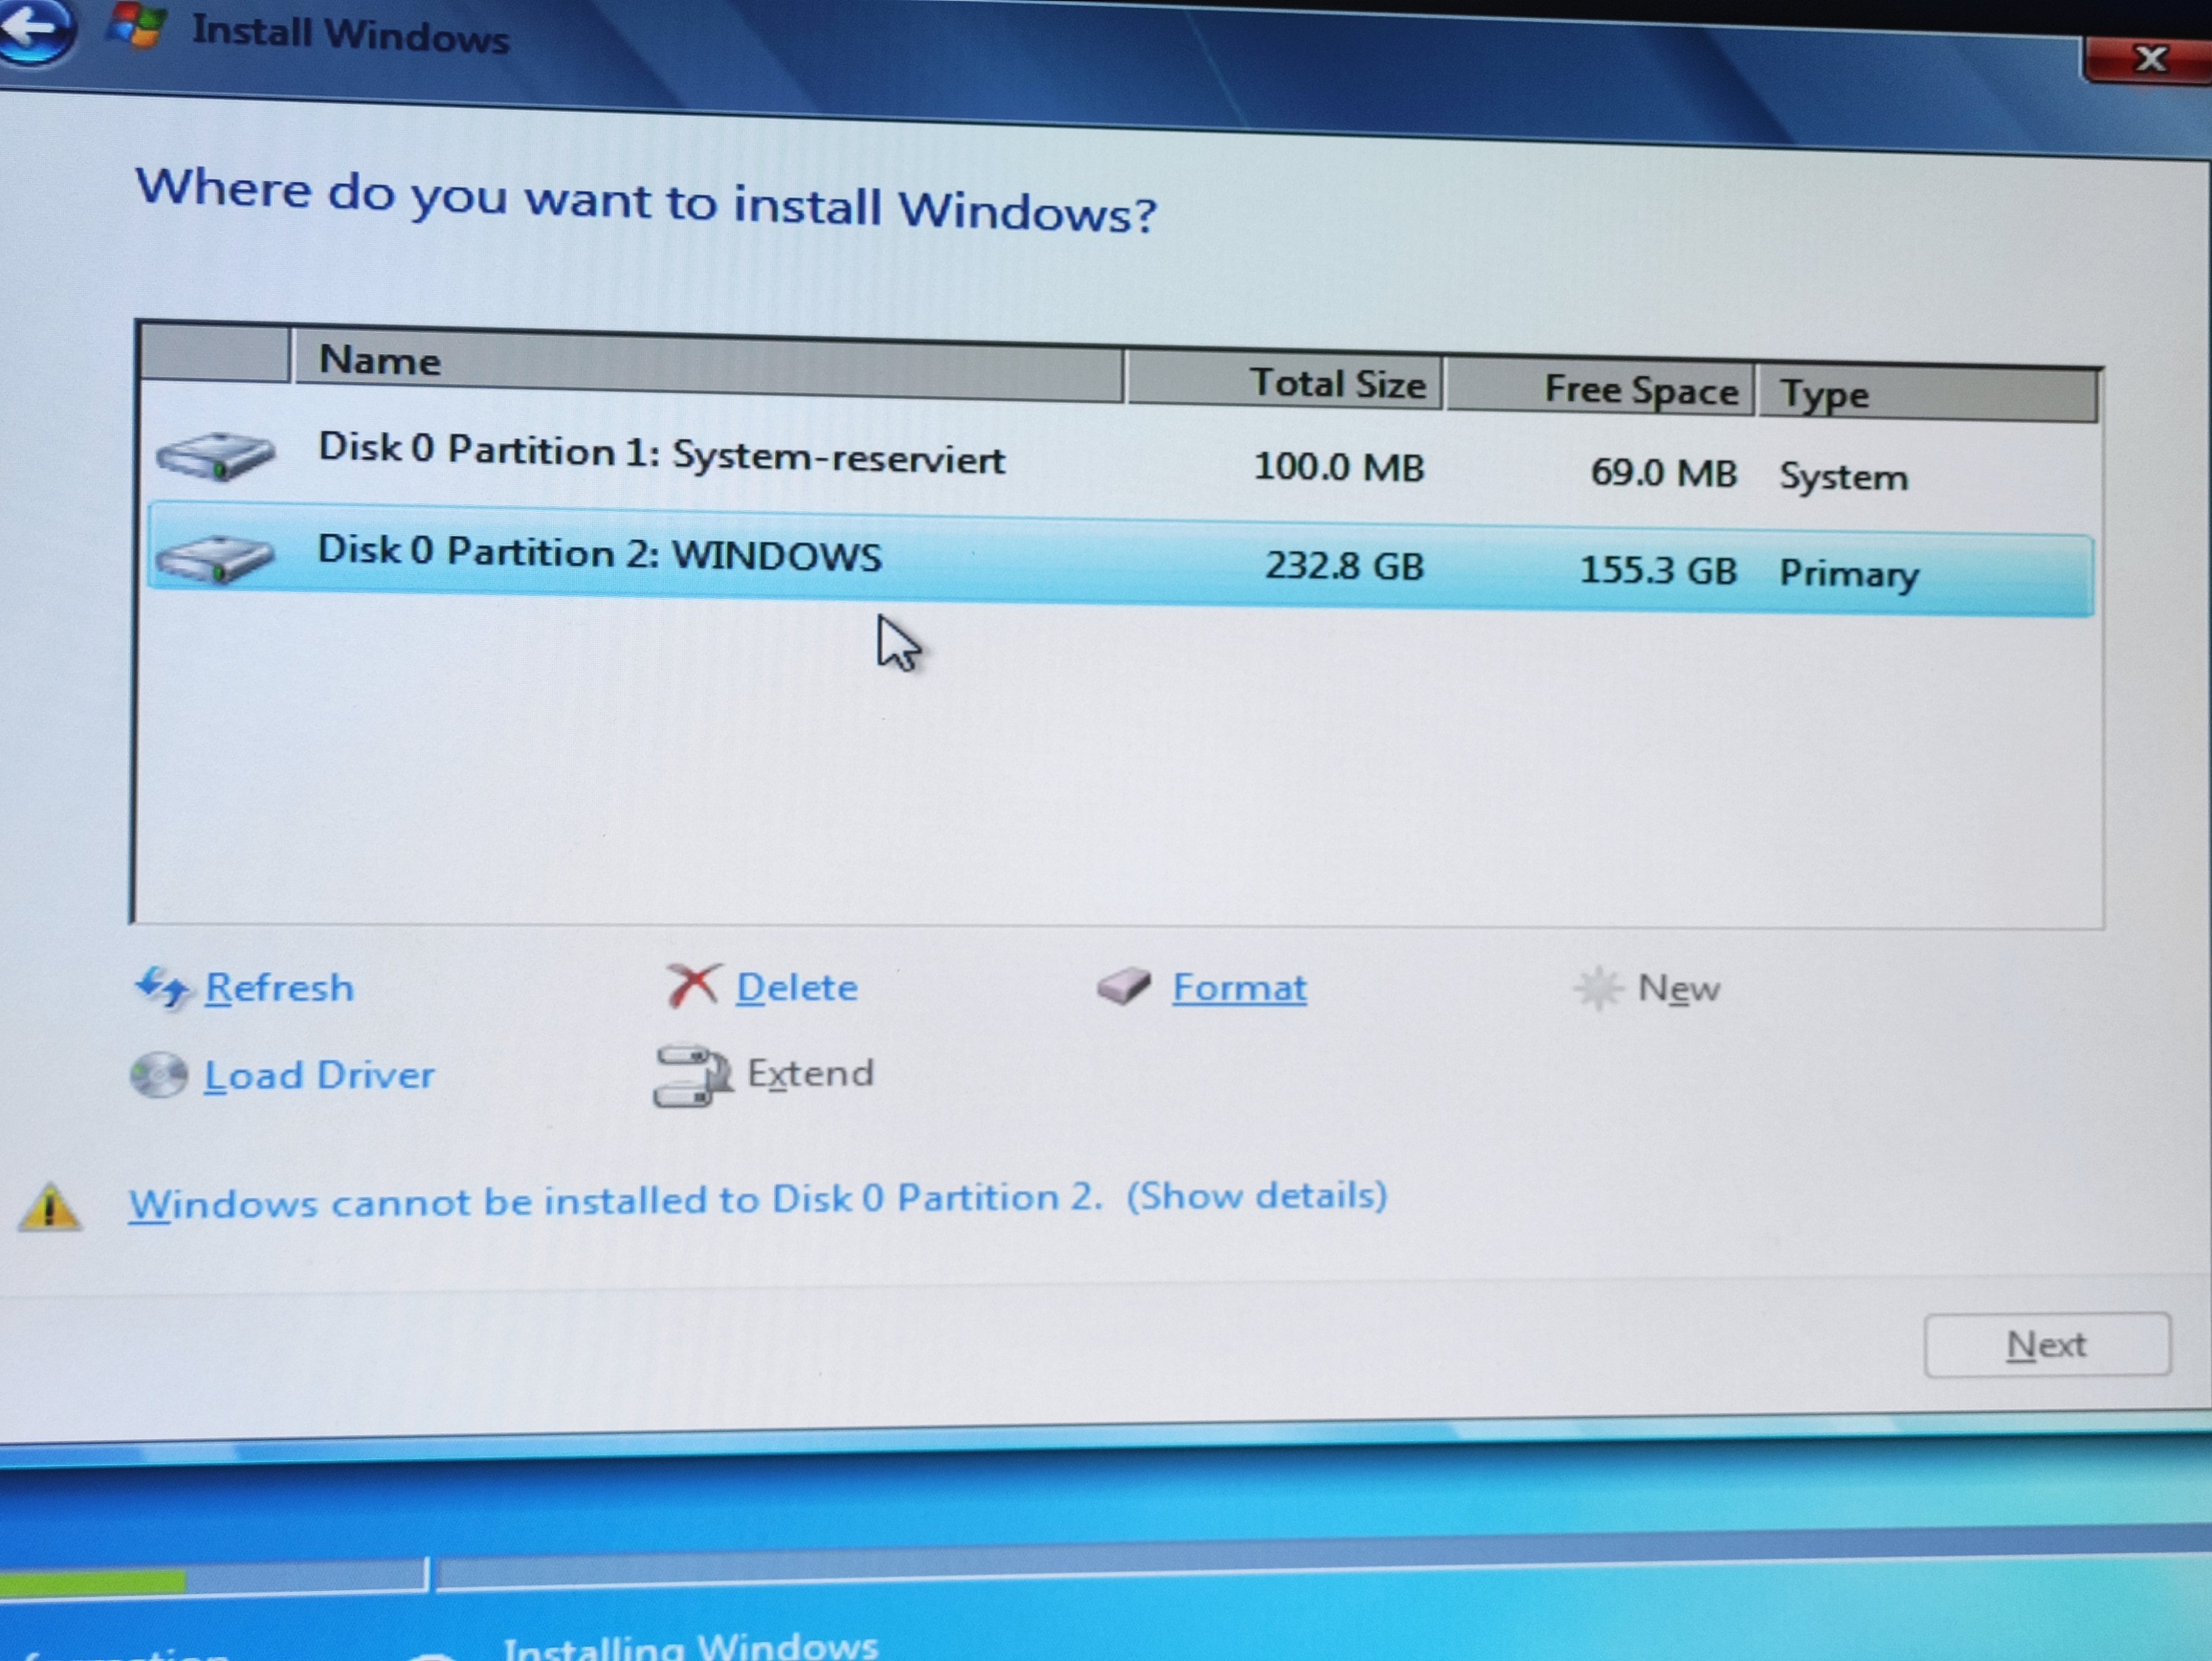Select Disk 0 Partition 1 System-reserviert
The width and height of the screenshot is (2212, 1661).
tap(660, 455)
